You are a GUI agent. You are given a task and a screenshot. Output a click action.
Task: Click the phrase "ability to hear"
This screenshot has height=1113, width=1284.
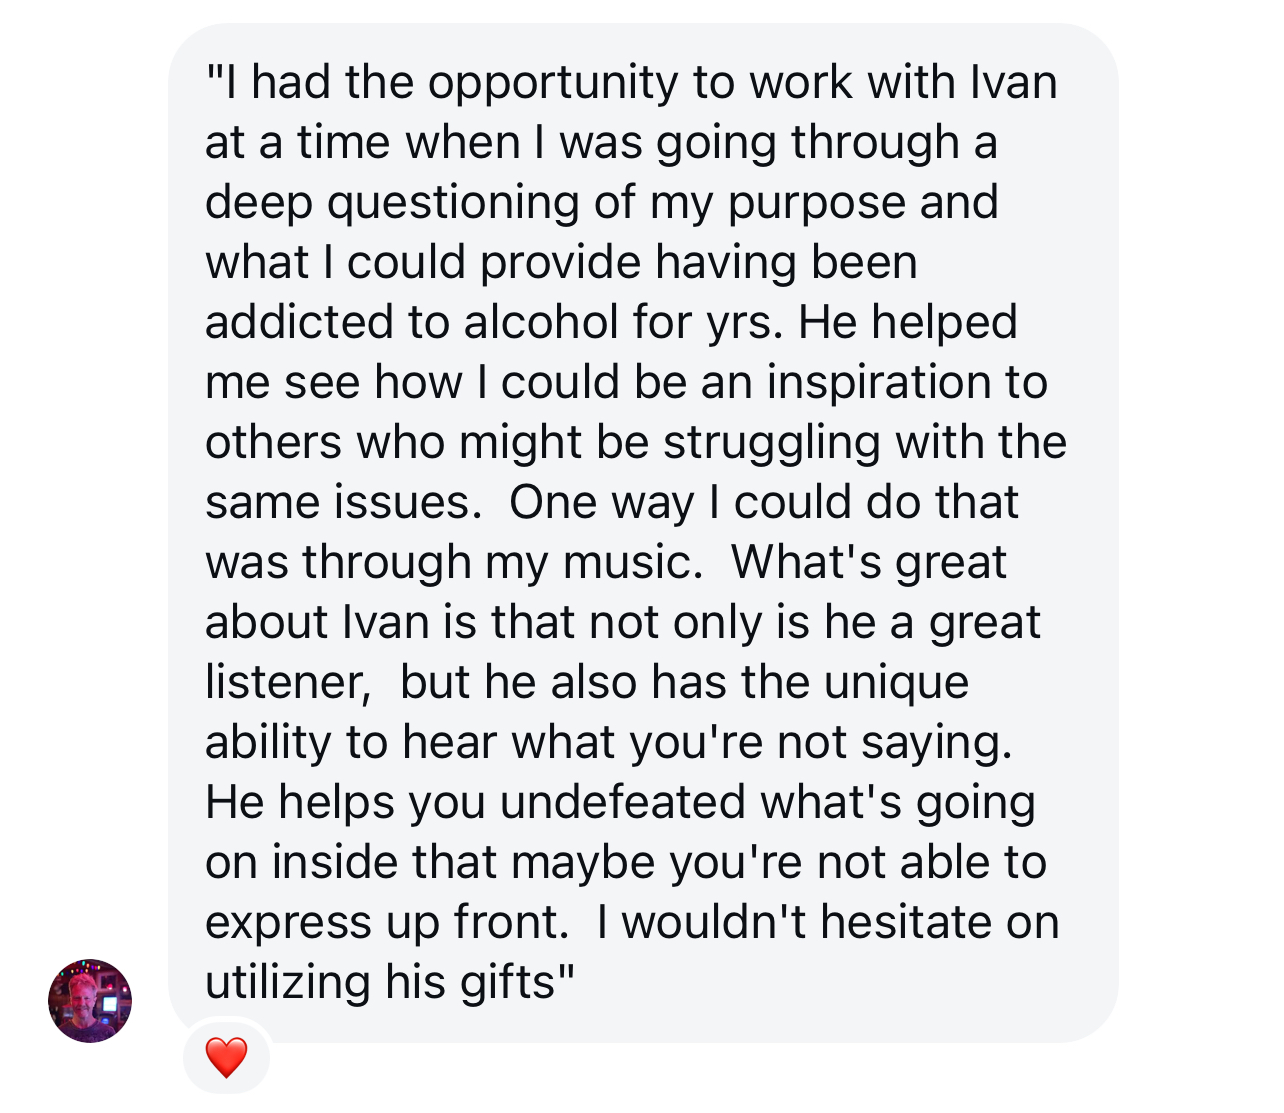(351, 744)
